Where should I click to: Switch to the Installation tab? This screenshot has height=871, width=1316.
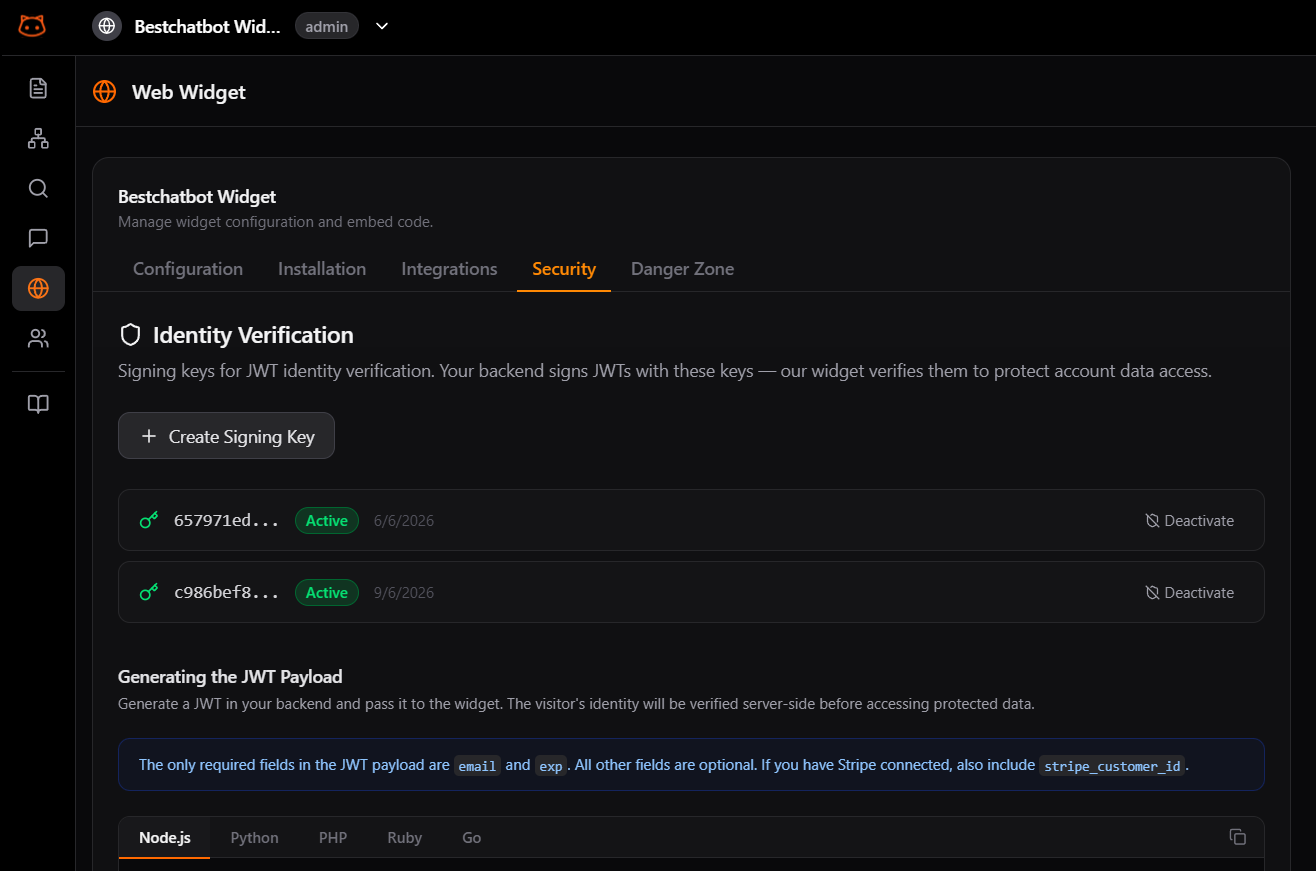pyautogui.click(x=322, y=269)
